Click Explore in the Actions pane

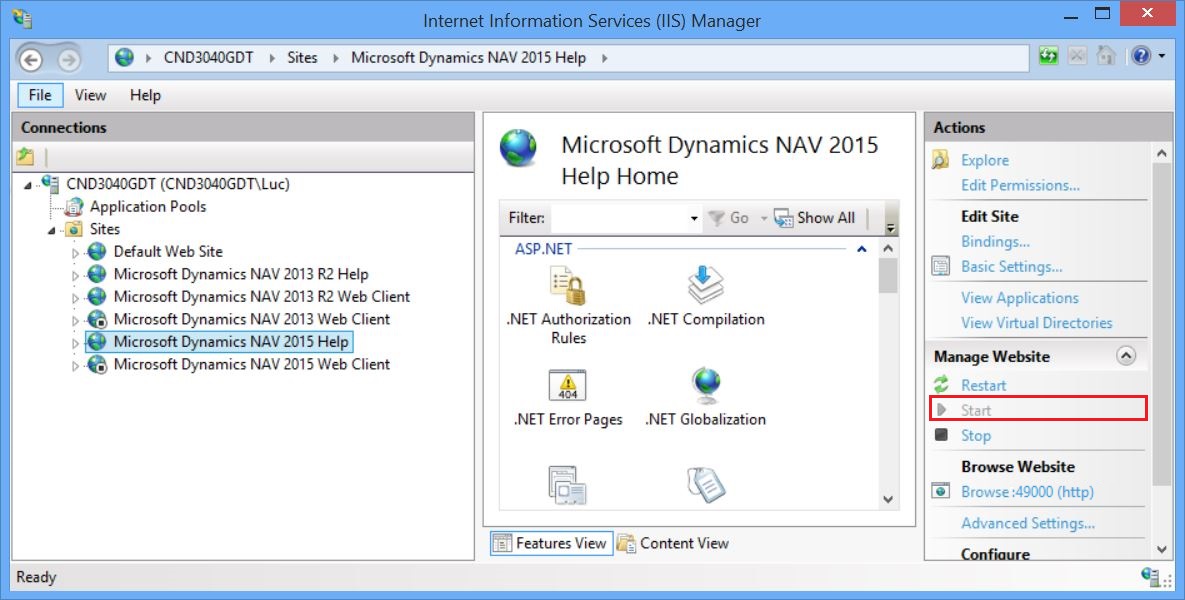(985, 160)
